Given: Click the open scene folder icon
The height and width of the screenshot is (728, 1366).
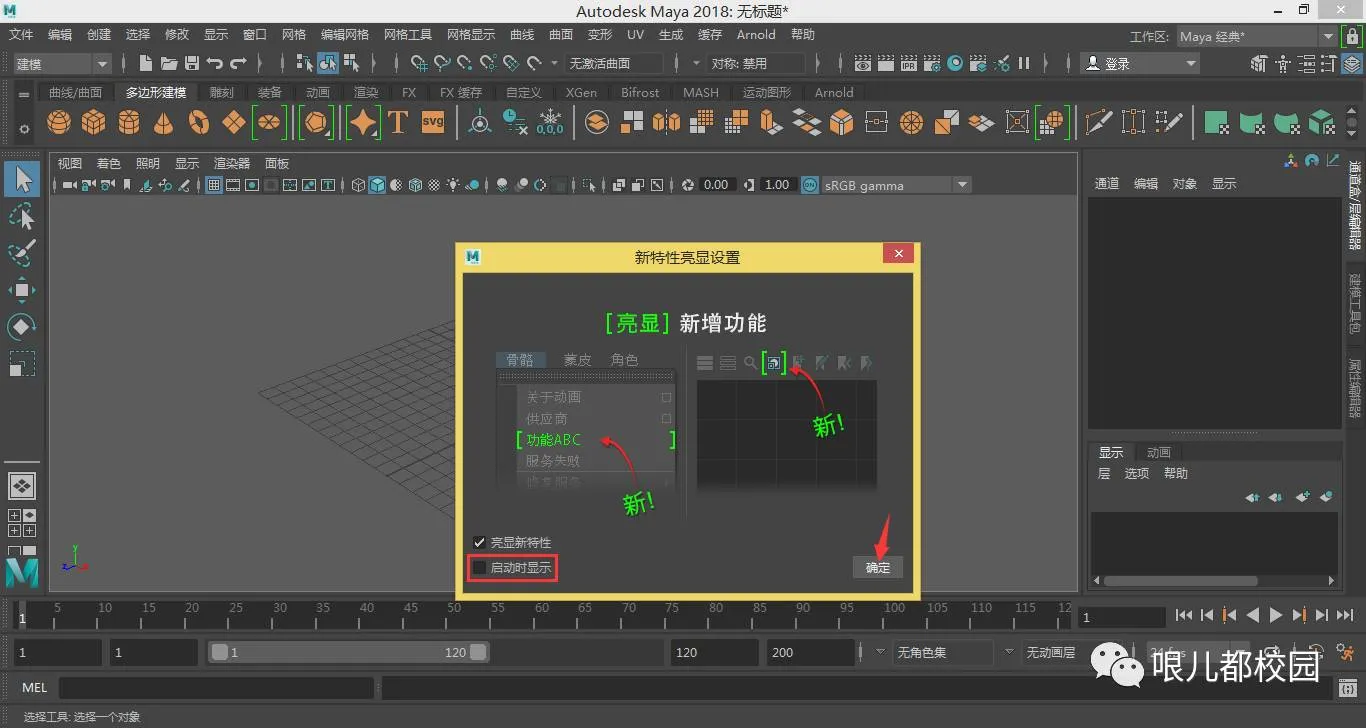Looking at the screenshot, I should (169, 63).
